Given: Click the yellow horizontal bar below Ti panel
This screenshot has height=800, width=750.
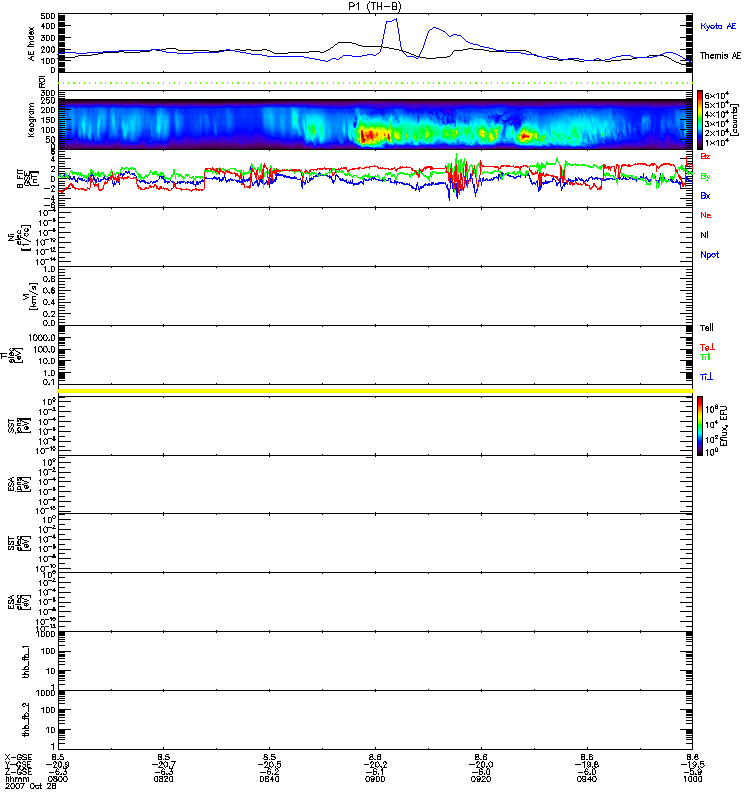Looking at the screenshot, I should click(375, 391).
